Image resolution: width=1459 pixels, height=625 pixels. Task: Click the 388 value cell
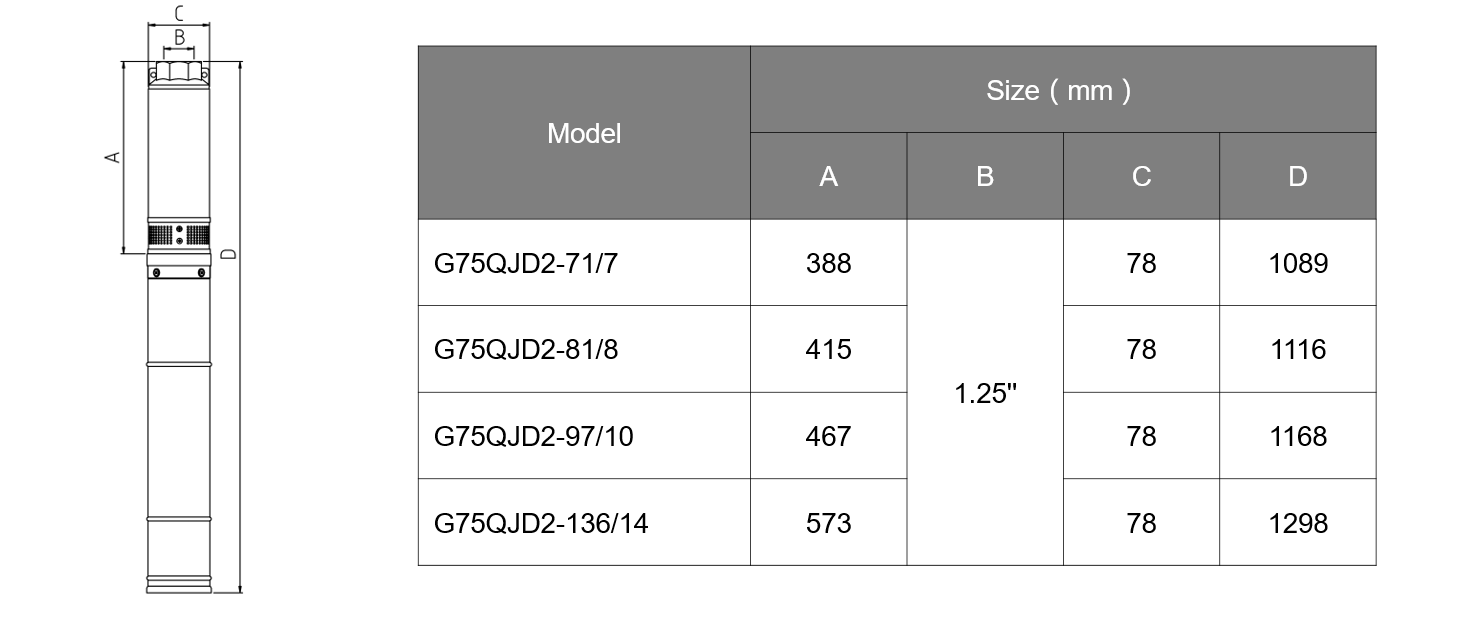tap(828, 263)
